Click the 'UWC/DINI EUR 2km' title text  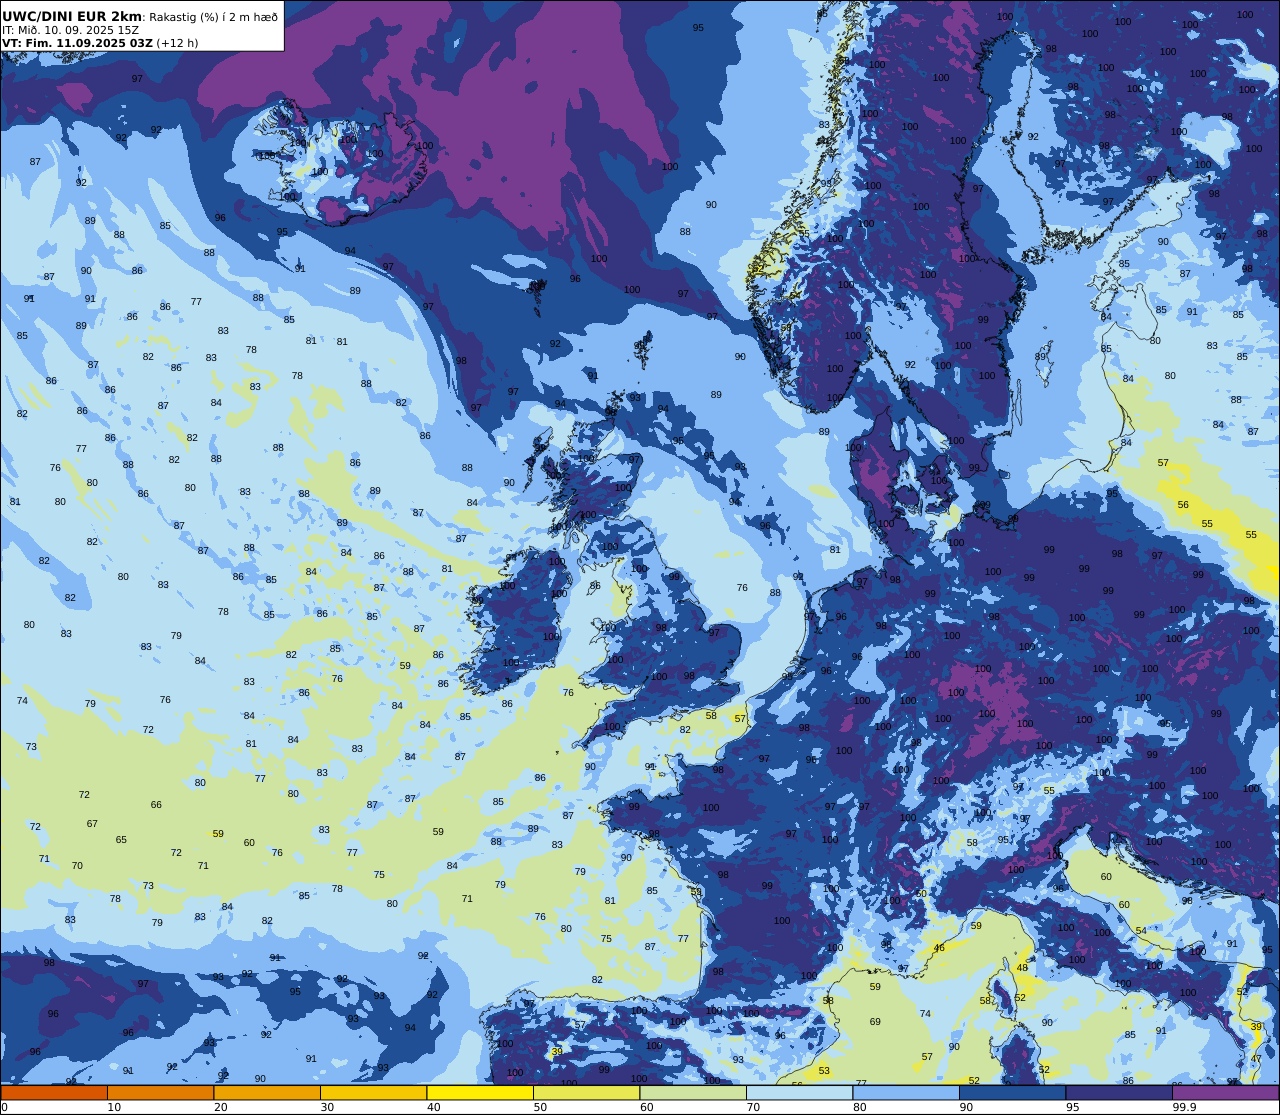click(72, 16)
